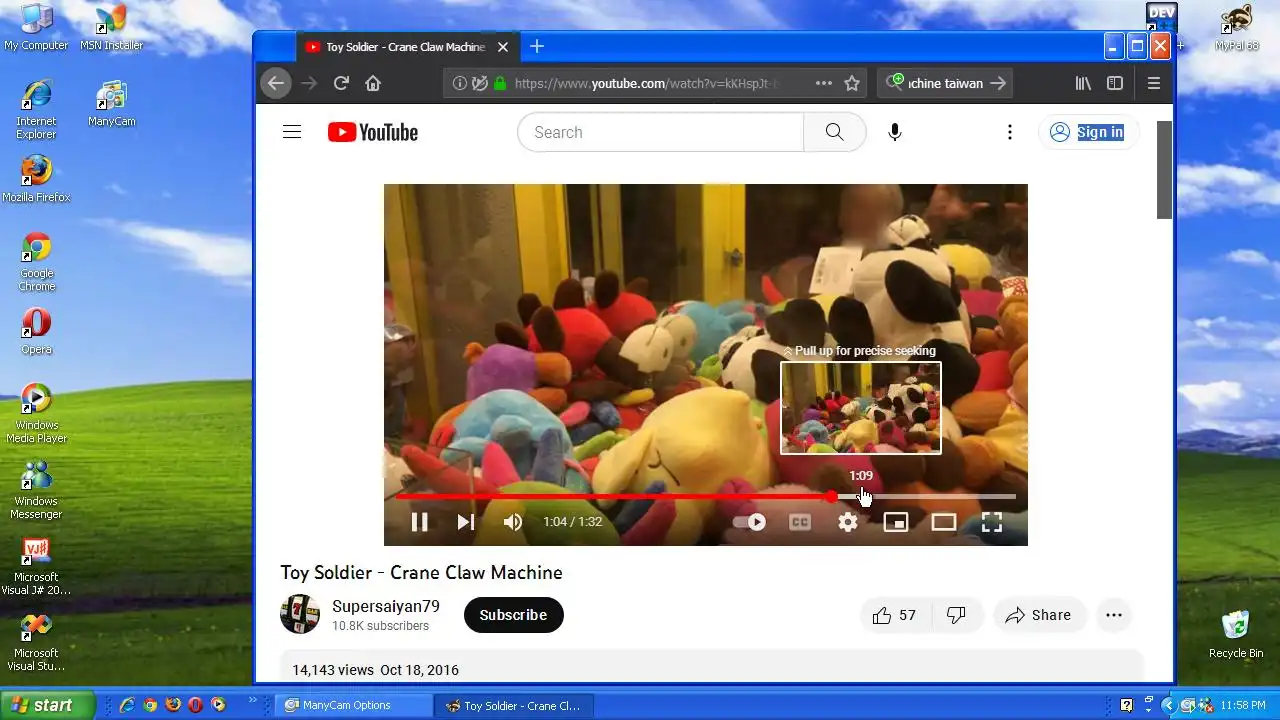Viewport: 1280px width, 720px height.
Task: Pause the YouTube video
Action: point(420,522)
